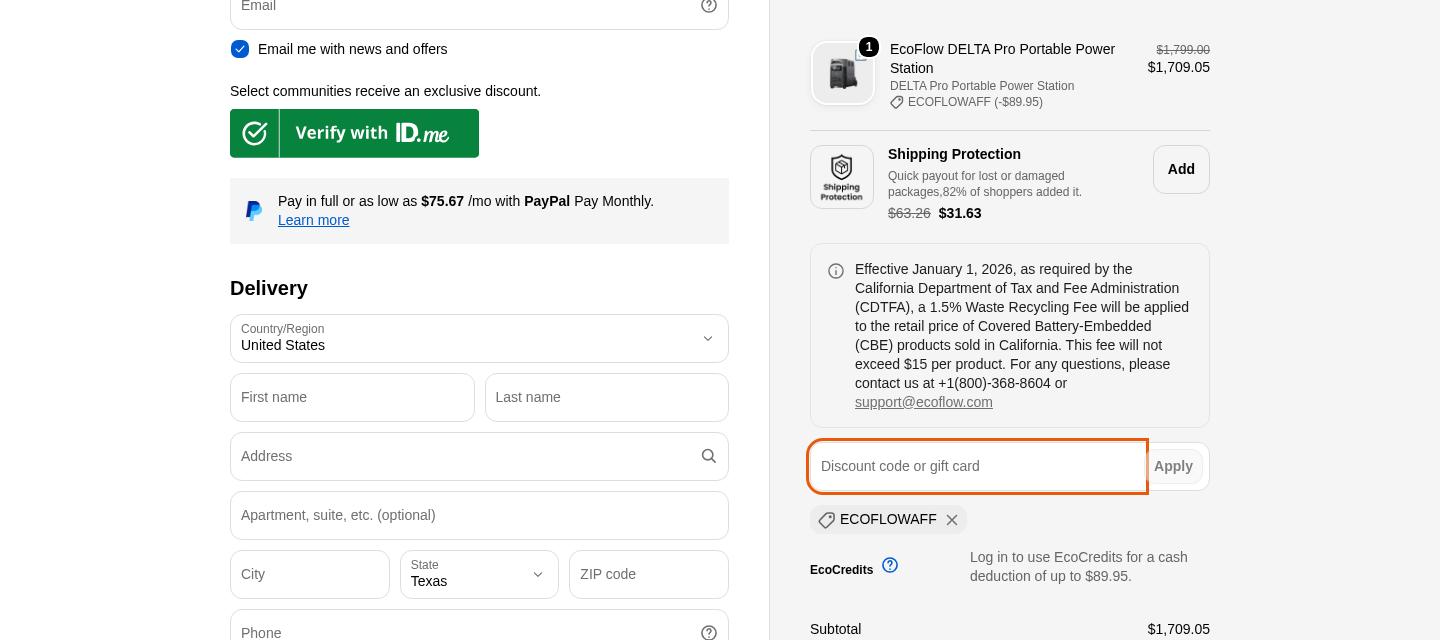
Task: Click the product quantity badge showing 1
Action: click(869, 47)
